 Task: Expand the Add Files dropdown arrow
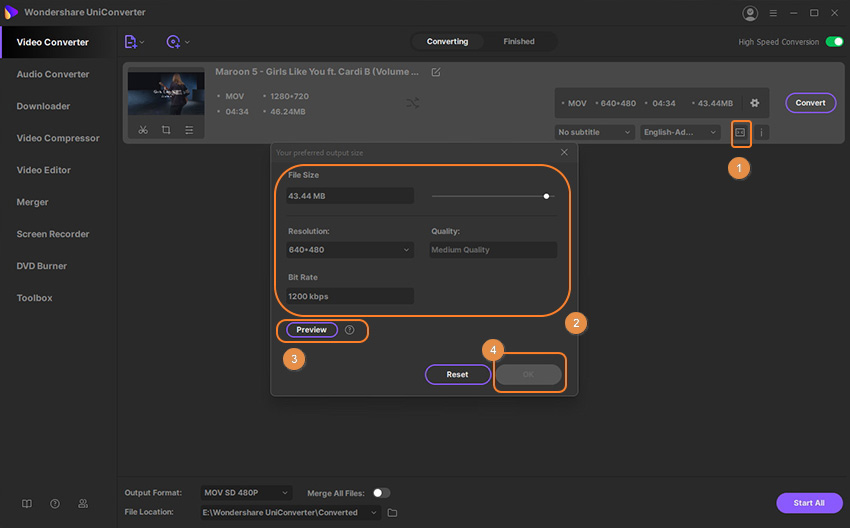(x=142, y=42)
